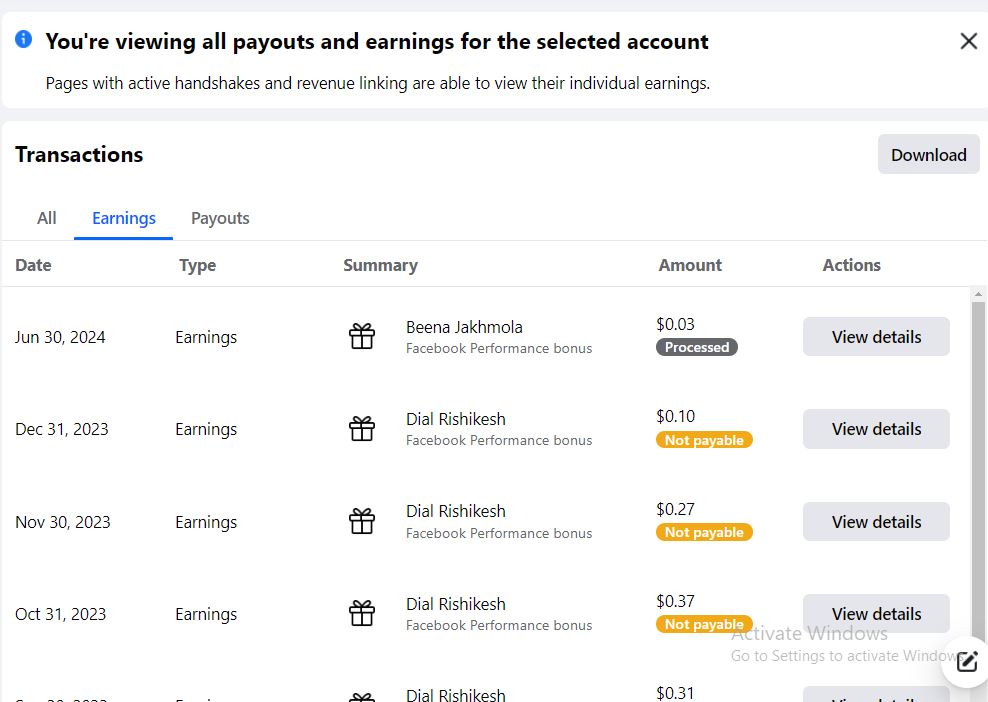Screen dimensions: 988x702
Task: Open the compose edit icon at bottom right
Action: pyautogui.click(x=967, y=662)
